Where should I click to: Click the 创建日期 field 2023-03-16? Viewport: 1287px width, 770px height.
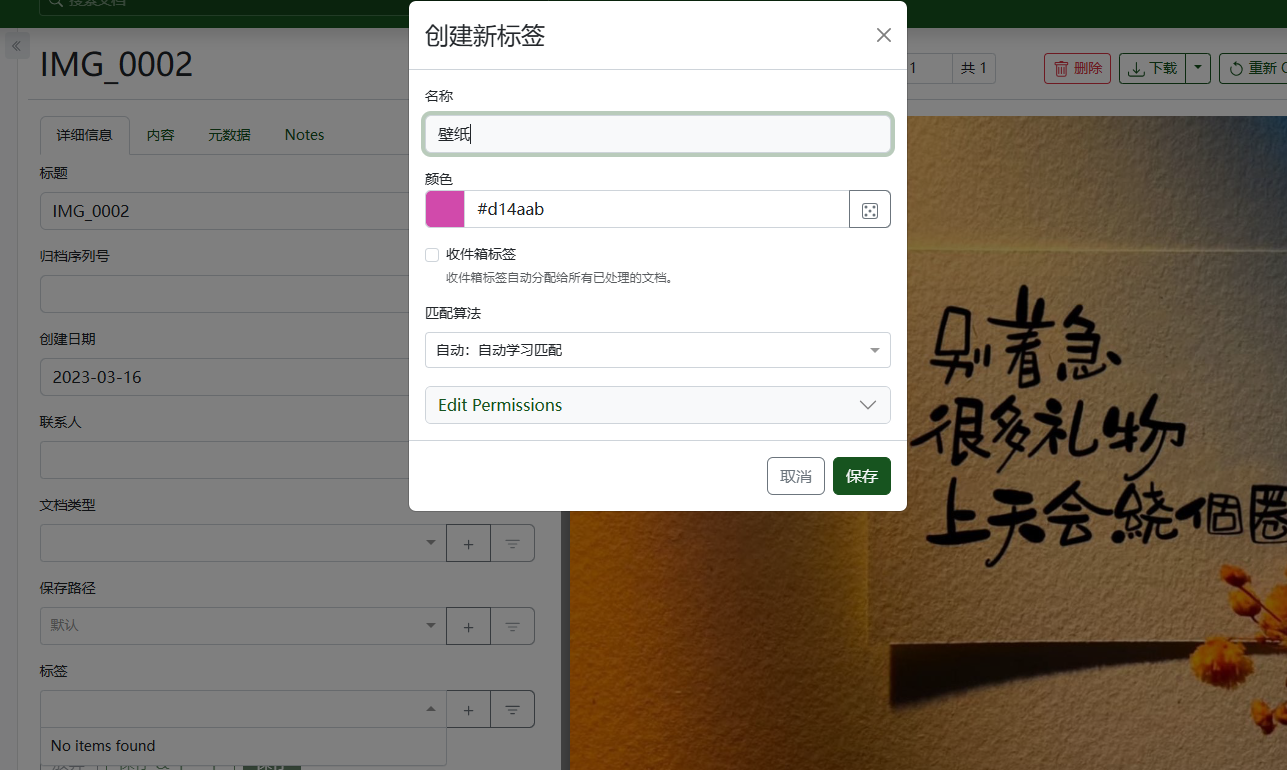225,377
